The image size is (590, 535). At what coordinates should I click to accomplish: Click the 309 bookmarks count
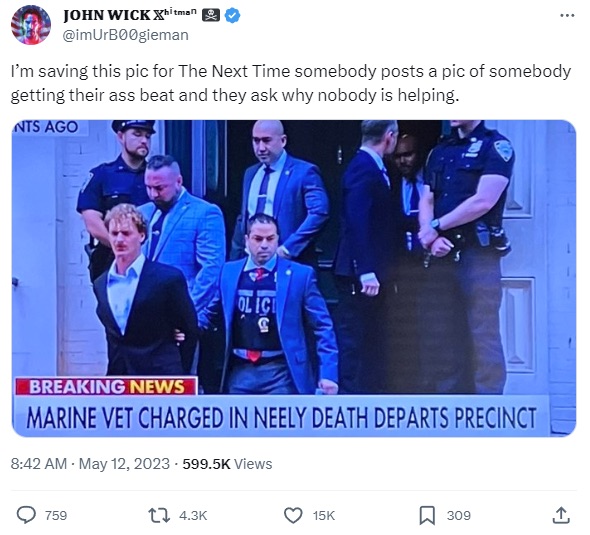[x=459, y=515]
